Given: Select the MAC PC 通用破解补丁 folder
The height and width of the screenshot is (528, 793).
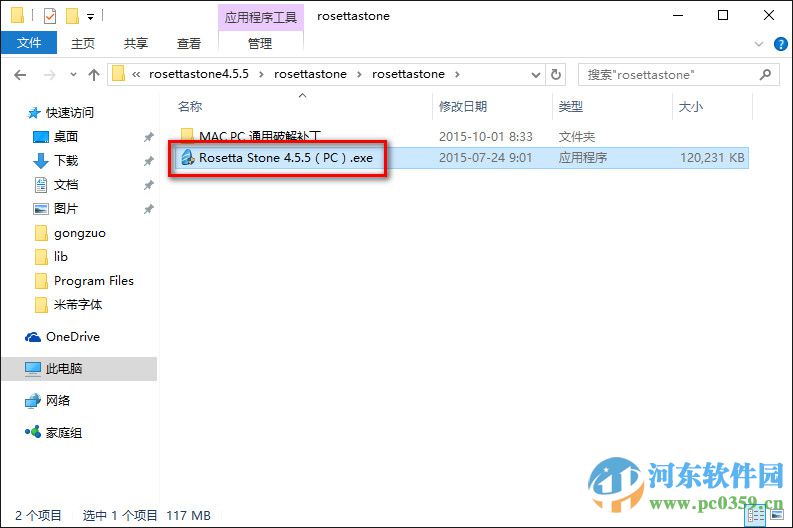Looking at the screenshot, I should pyautogui.click(x=260, y=136).
